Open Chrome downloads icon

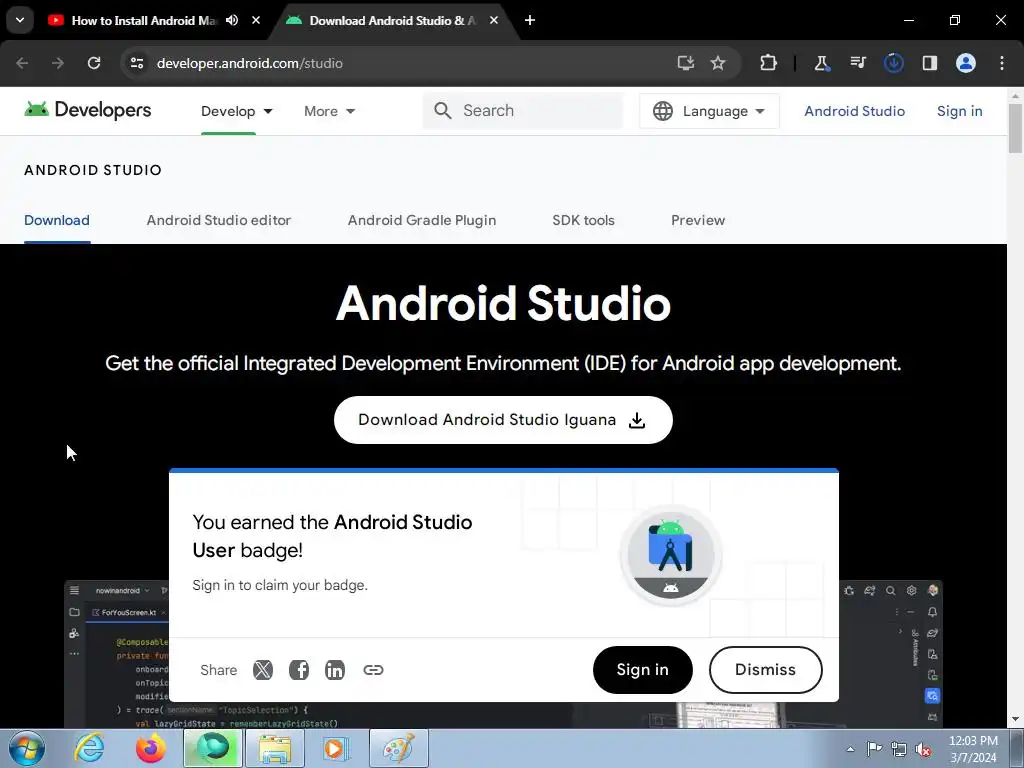coord(893,63)
